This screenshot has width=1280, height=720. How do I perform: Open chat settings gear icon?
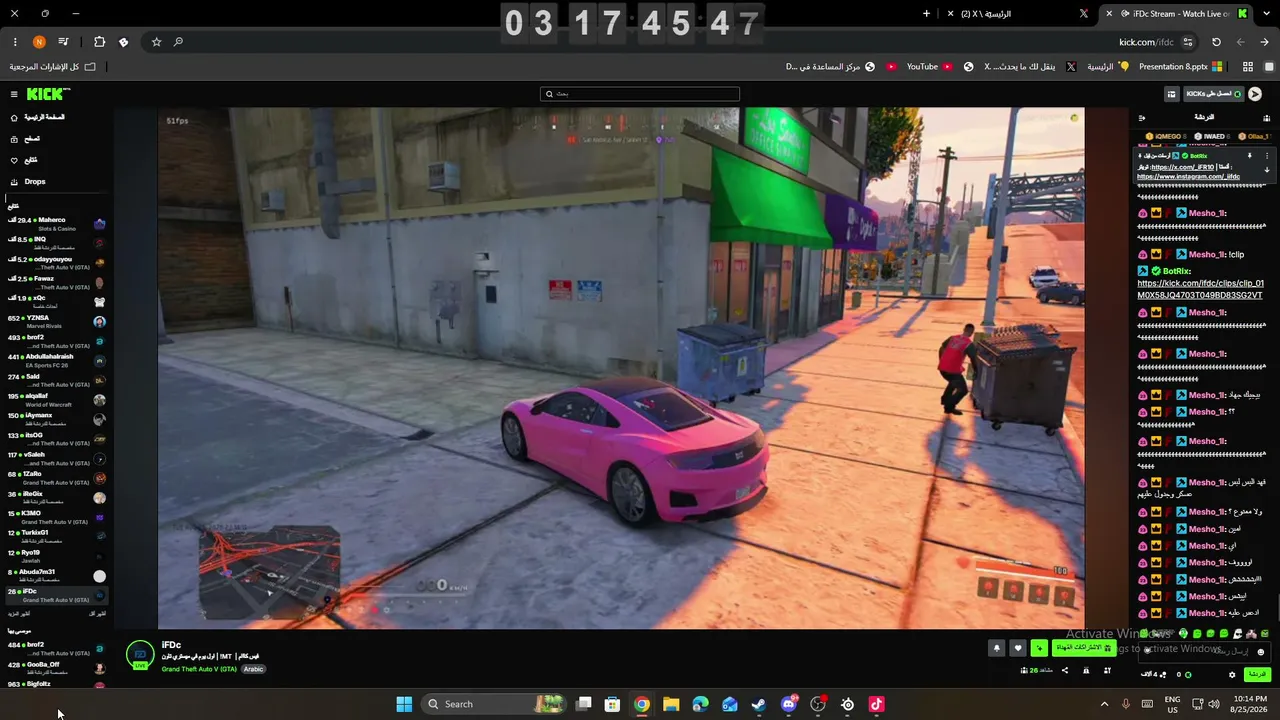tap(1232, 675)
